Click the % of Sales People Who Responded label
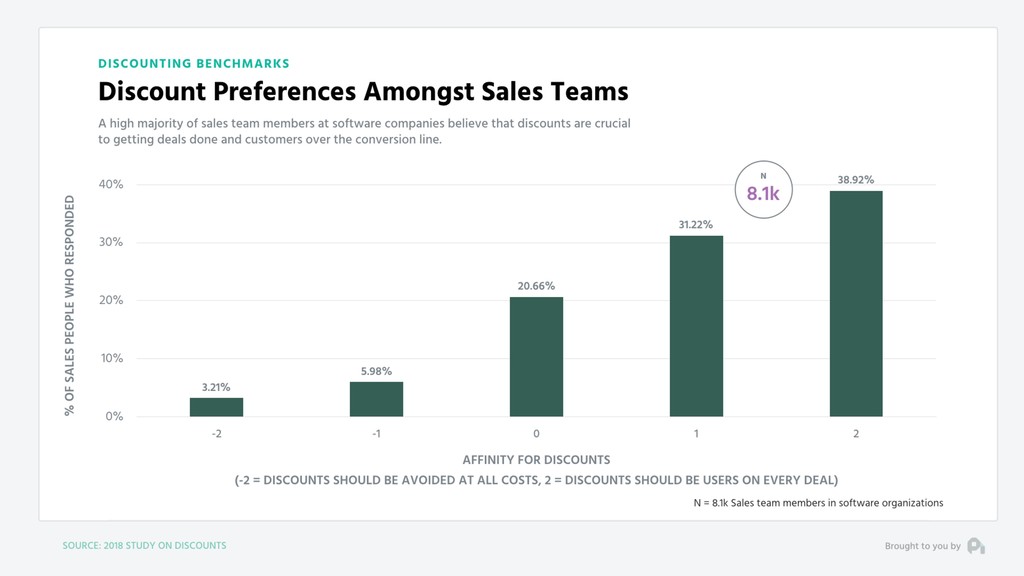Viewport: 1024px width, 576px height. (69, 306)
